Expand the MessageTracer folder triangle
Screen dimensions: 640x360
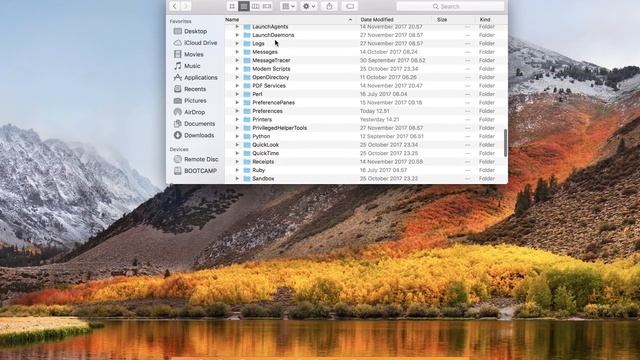coord(237,60)
